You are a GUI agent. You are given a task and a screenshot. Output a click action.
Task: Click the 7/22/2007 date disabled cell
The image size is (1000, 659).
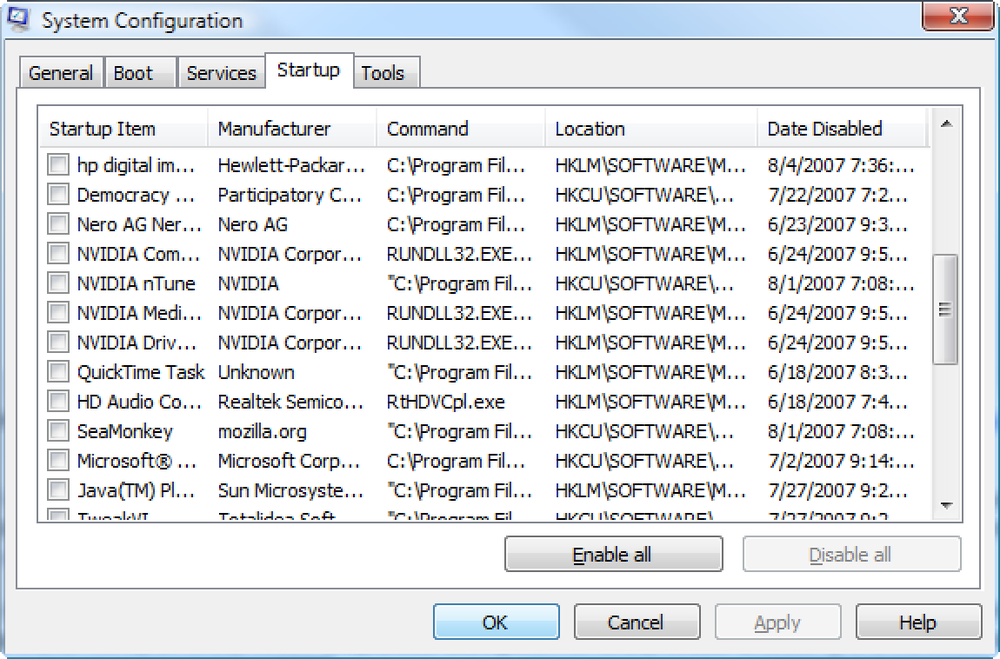click(838, 195)
